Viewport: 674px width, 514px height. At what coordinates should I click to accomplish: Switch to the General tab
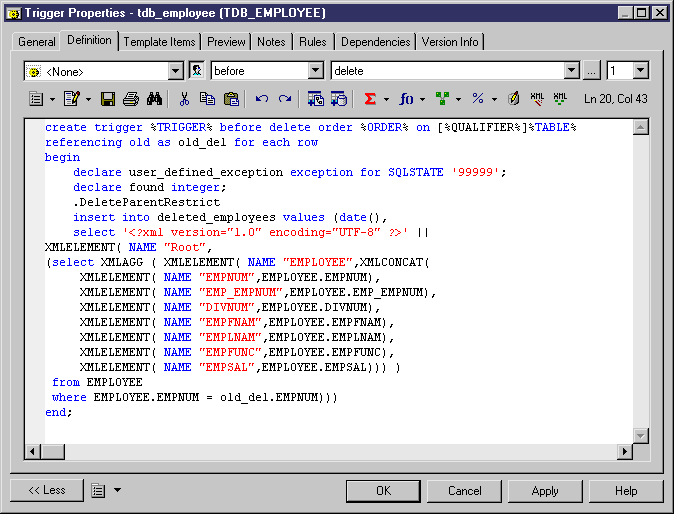point(37,42)
